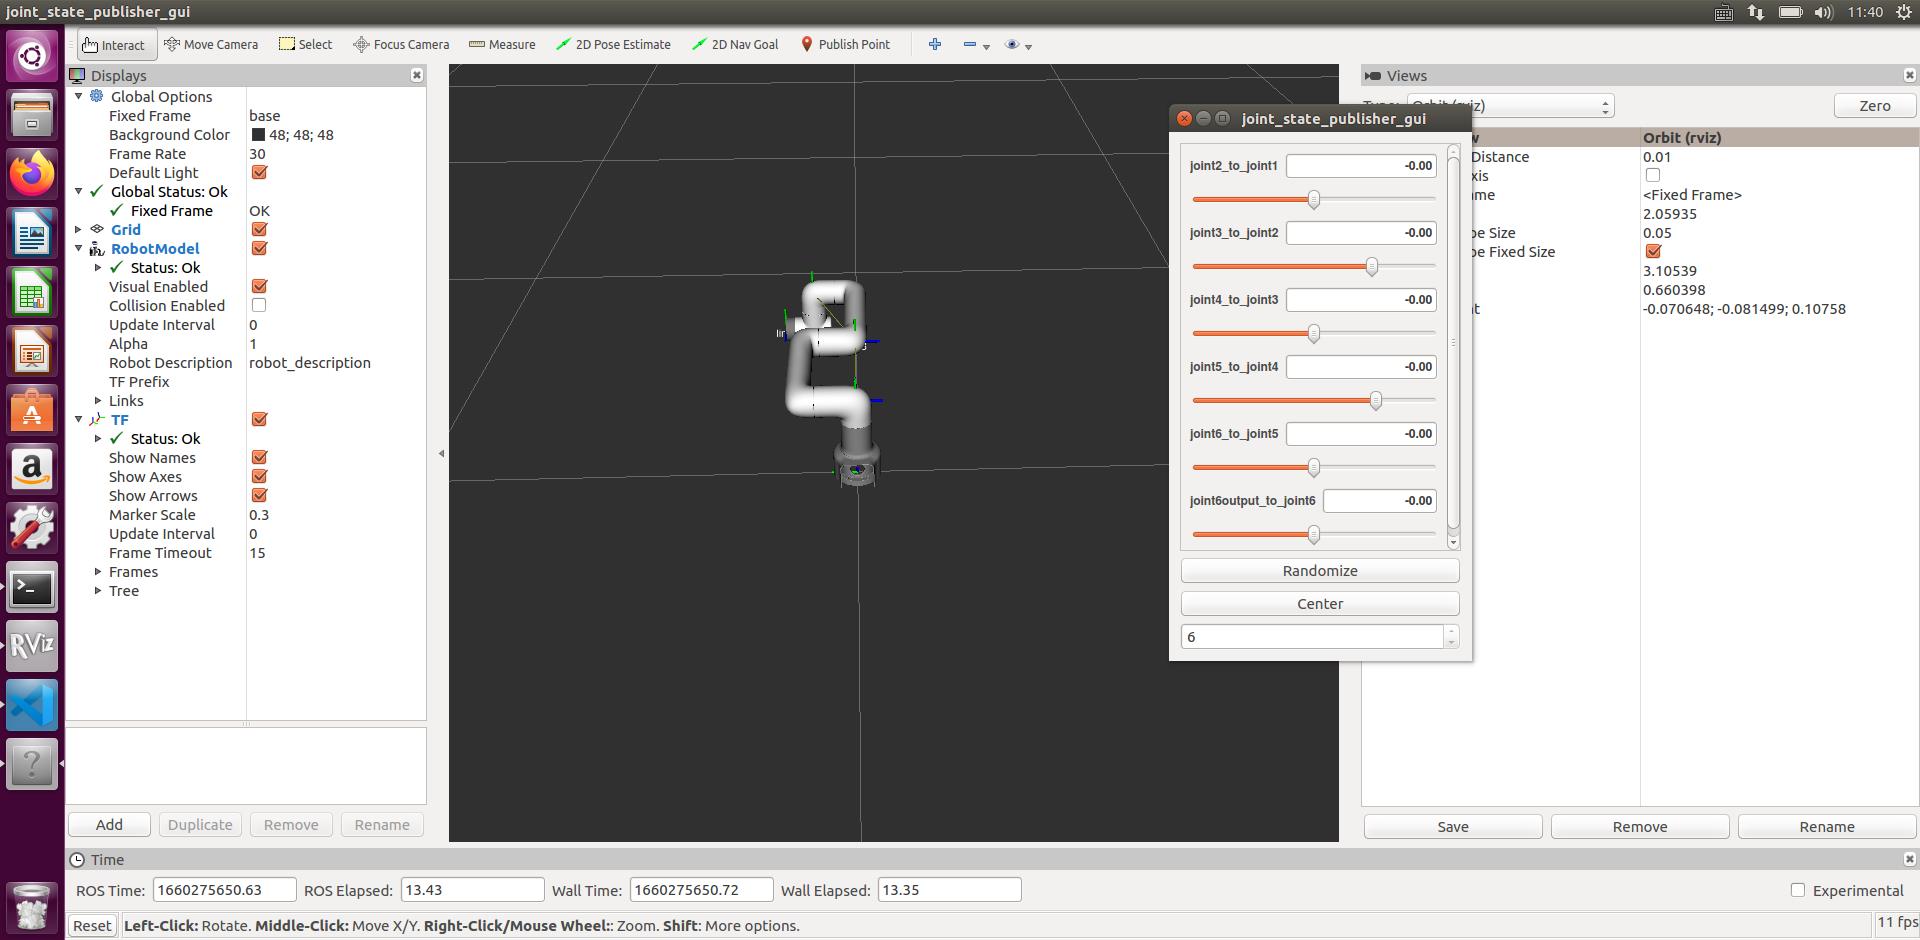
Task: Open the RViz launcher in the dock
Action: (32, 646)
